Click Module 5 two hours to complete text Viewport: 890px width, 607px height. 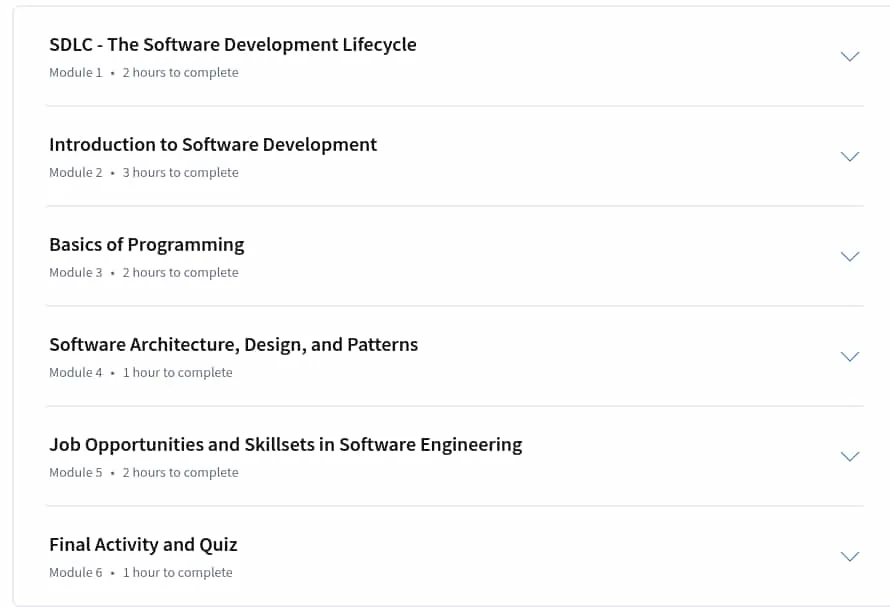point(144,472)
